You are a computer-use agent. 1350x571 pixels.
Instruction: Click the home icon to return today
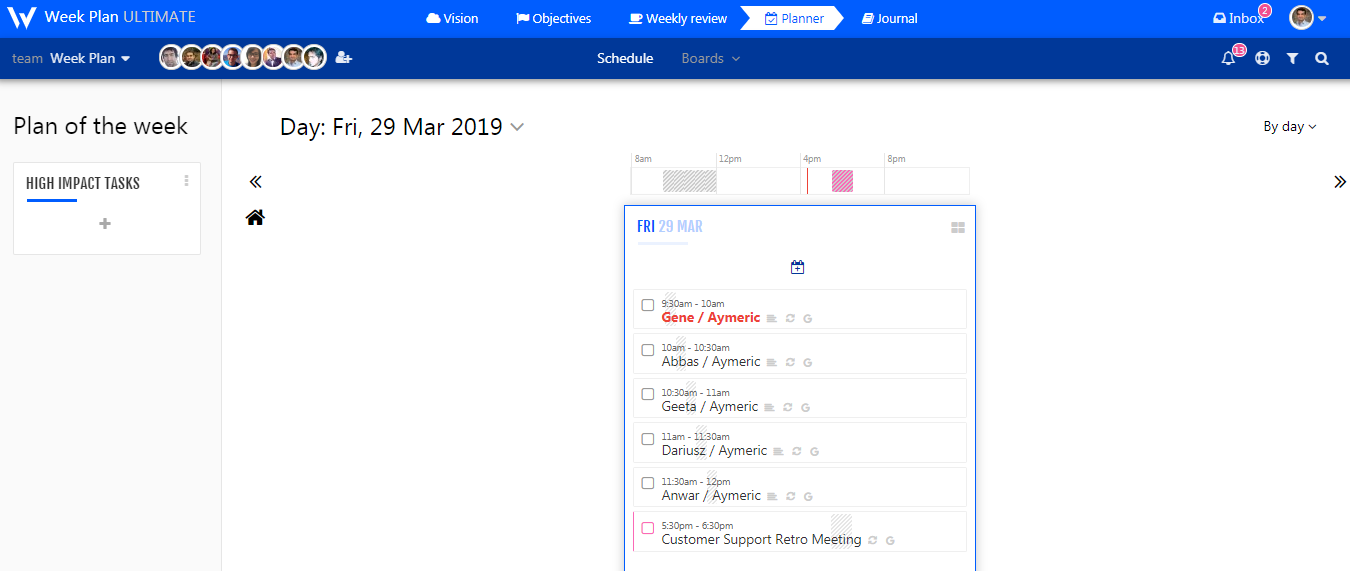coord(255,217)
